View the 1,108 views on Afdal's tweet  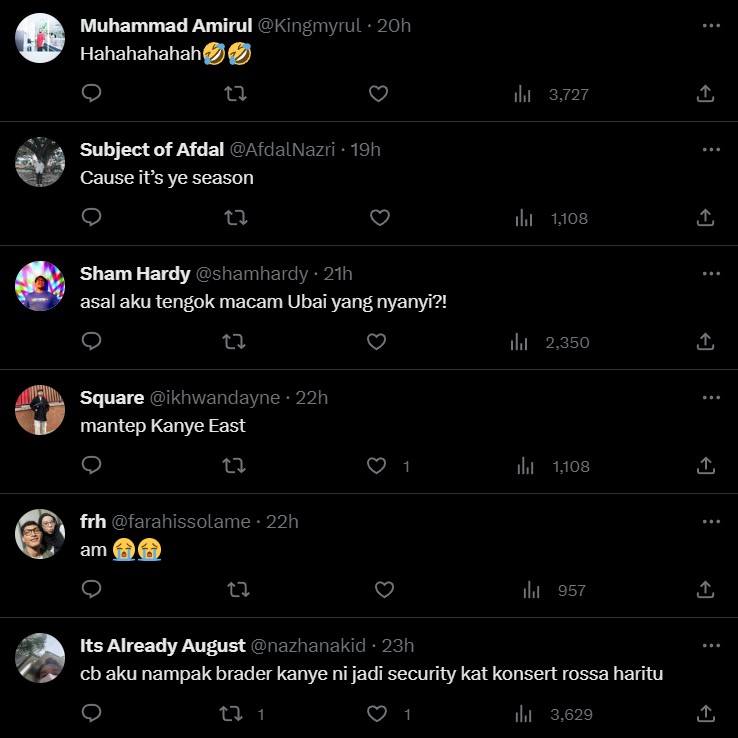[x=551, y=218]
